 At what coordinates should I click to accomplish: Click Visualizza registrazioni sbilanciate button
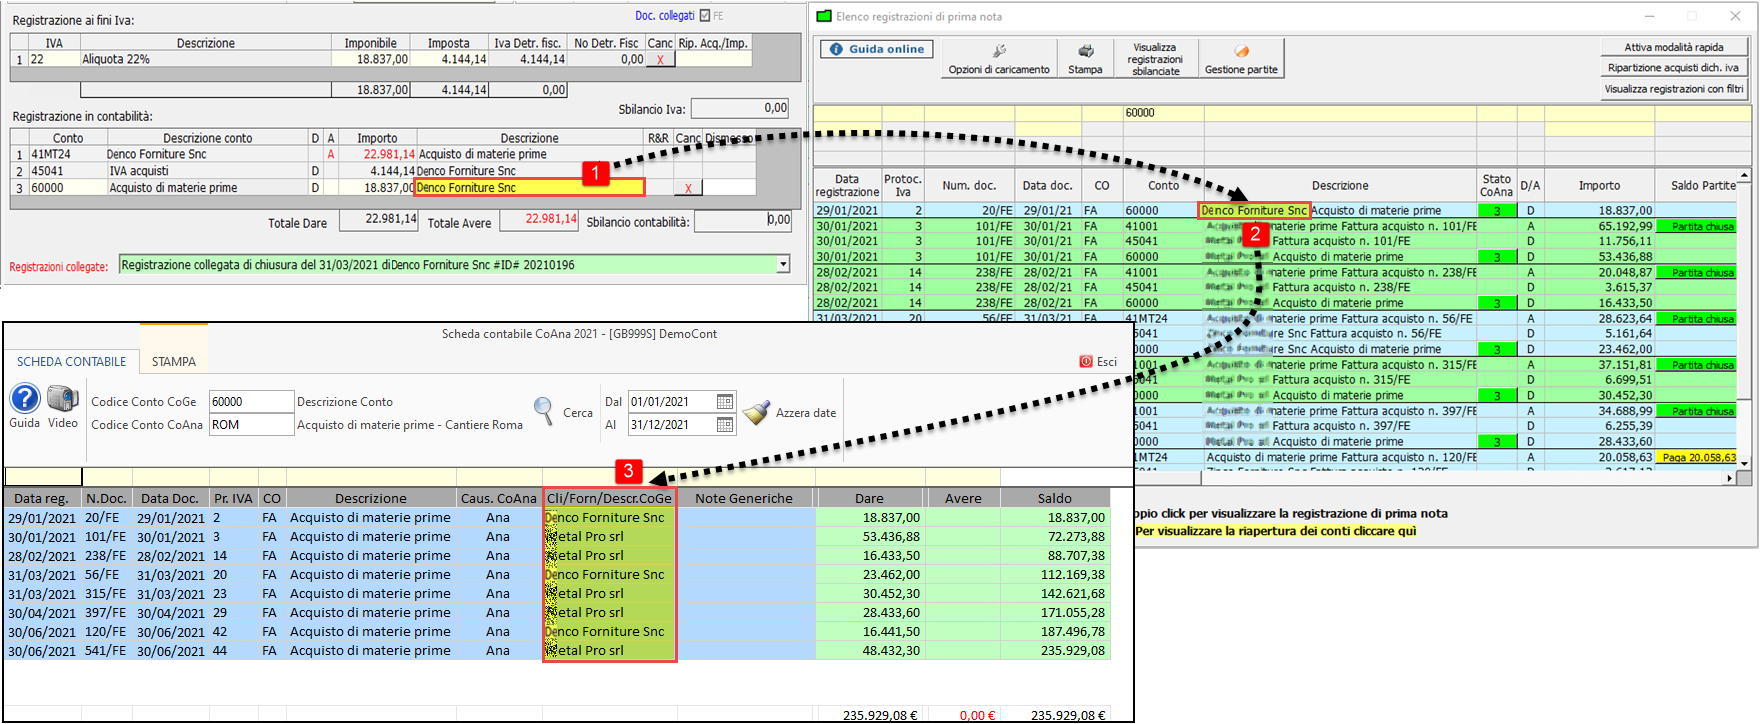[1155, 58]
